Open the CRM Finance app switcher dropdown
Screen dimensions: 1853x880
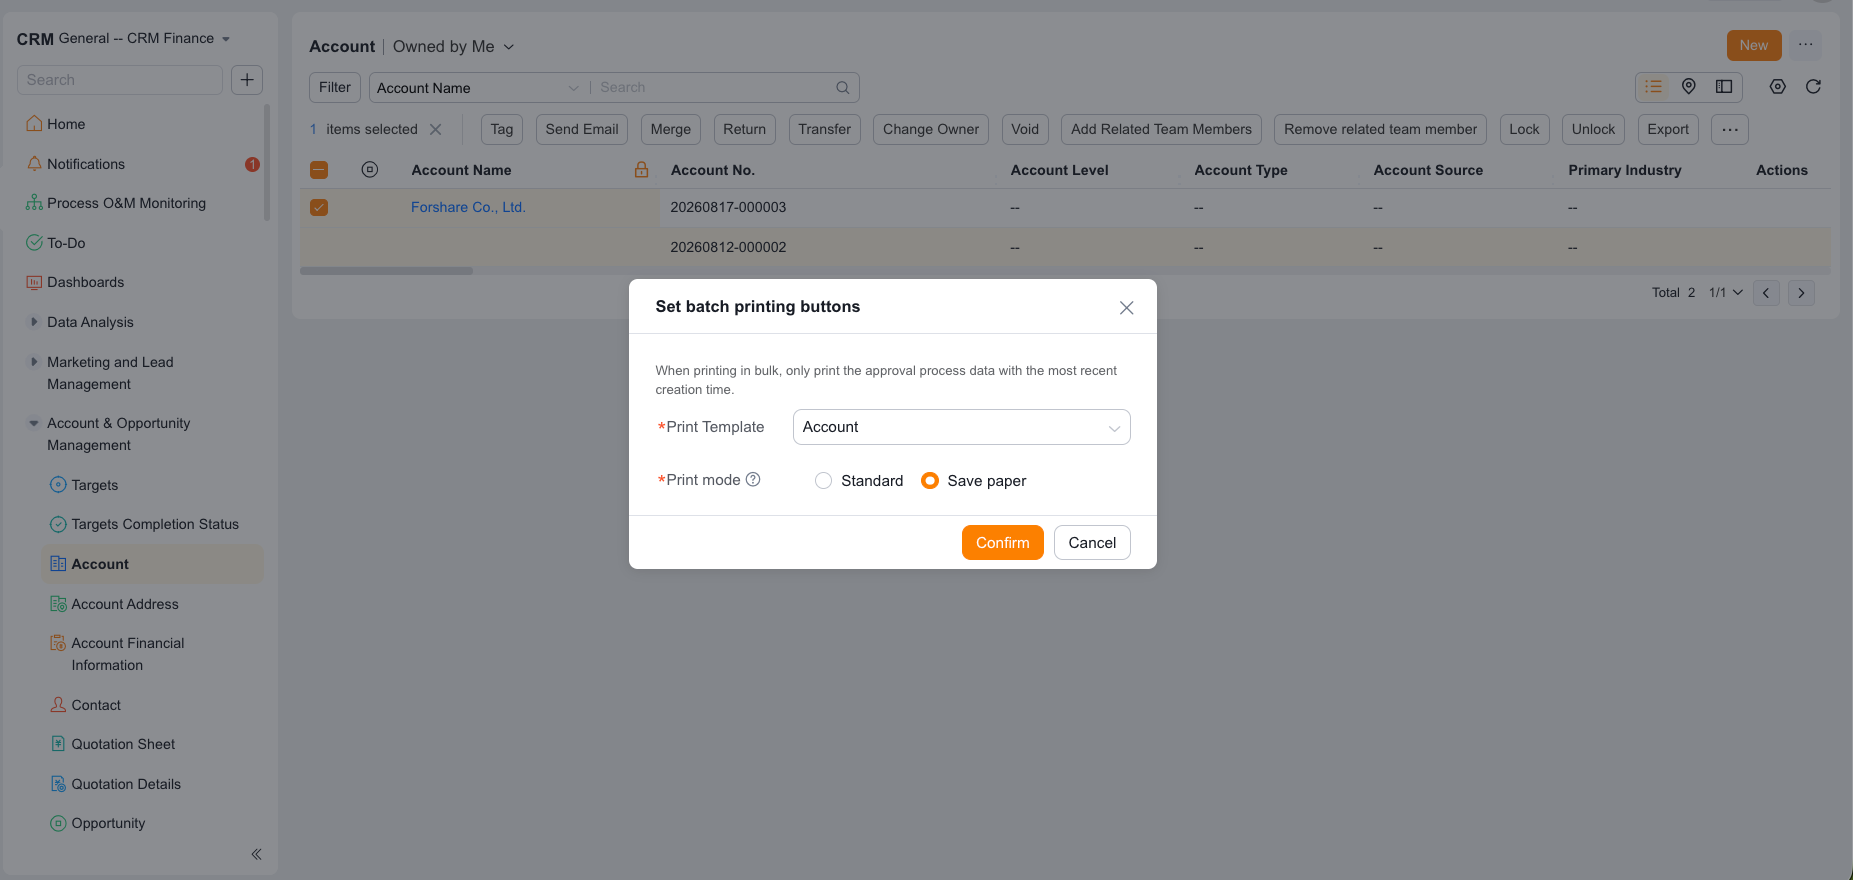click(x=144, y=38)
